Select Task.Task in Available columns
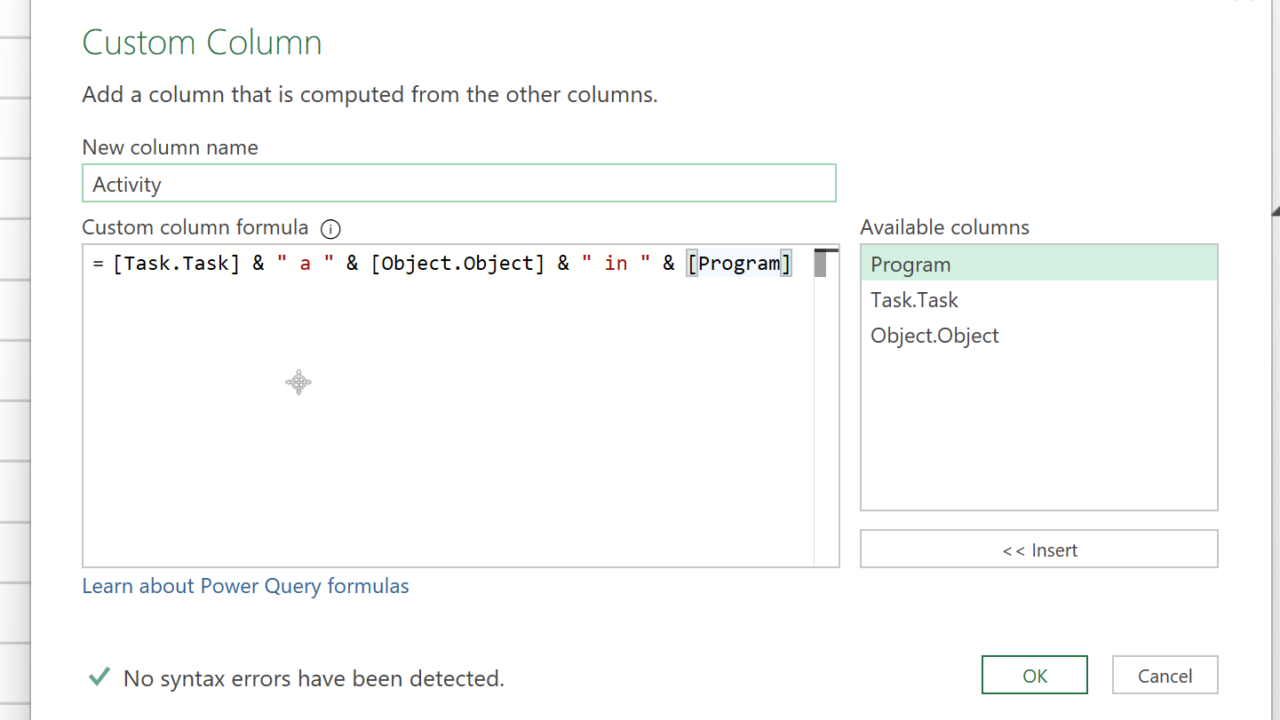The image size is (1280, 720). [x=1038, y=300]
